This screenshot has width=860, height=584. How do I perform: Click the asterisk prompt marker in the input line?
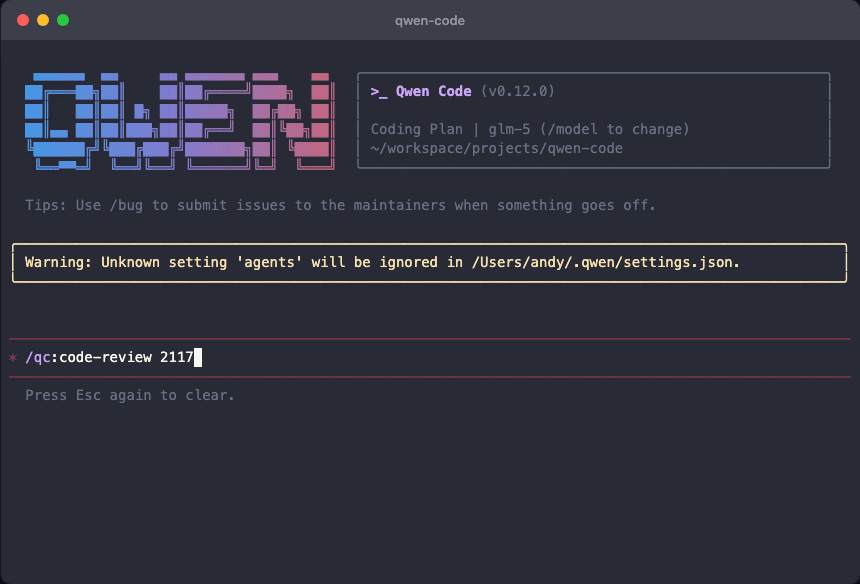coord(13,358)
